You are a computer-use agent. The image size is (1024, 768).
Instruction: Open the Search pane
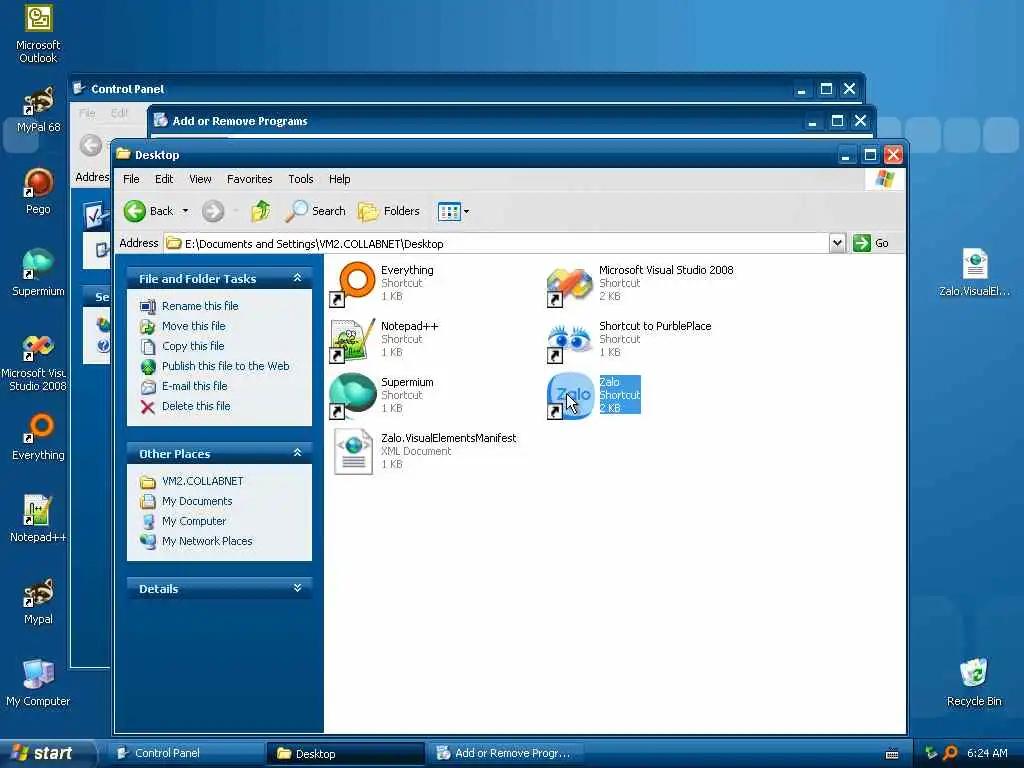[315, 211]
